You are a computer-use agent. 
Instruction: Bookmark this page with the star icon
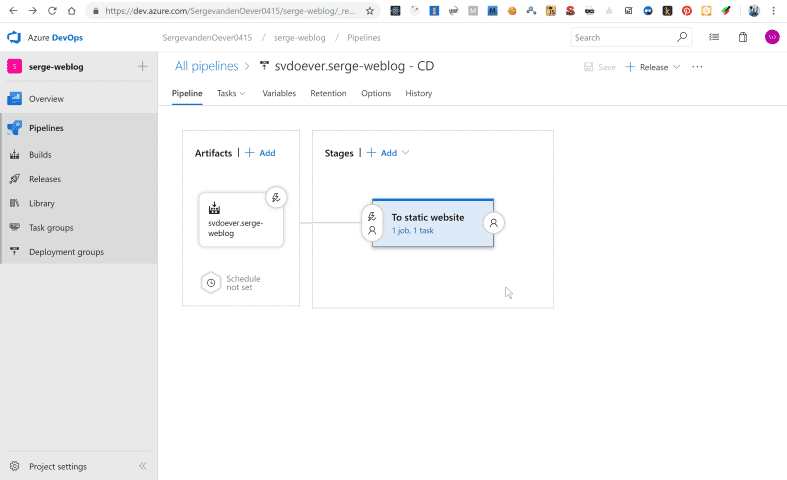tap(370, 11)
